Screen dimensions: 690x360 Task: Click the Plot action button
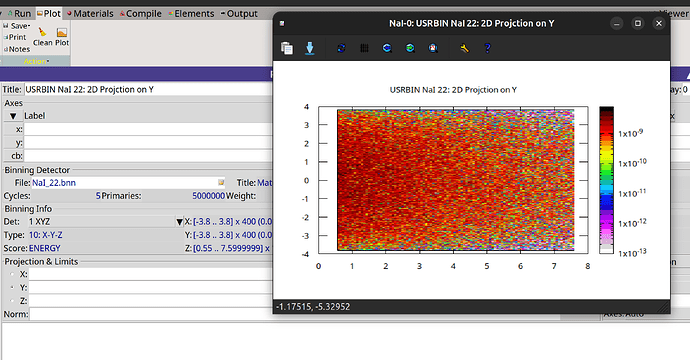point(62,37)
